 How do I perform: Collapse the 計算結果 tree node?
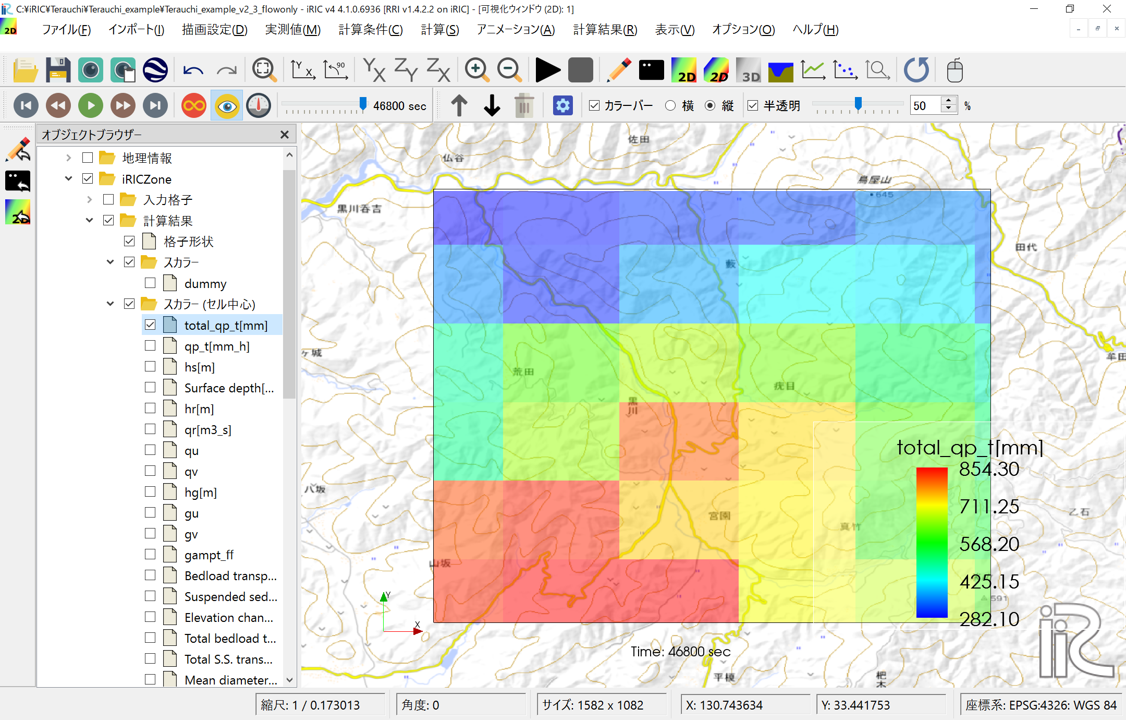[89, 220]
